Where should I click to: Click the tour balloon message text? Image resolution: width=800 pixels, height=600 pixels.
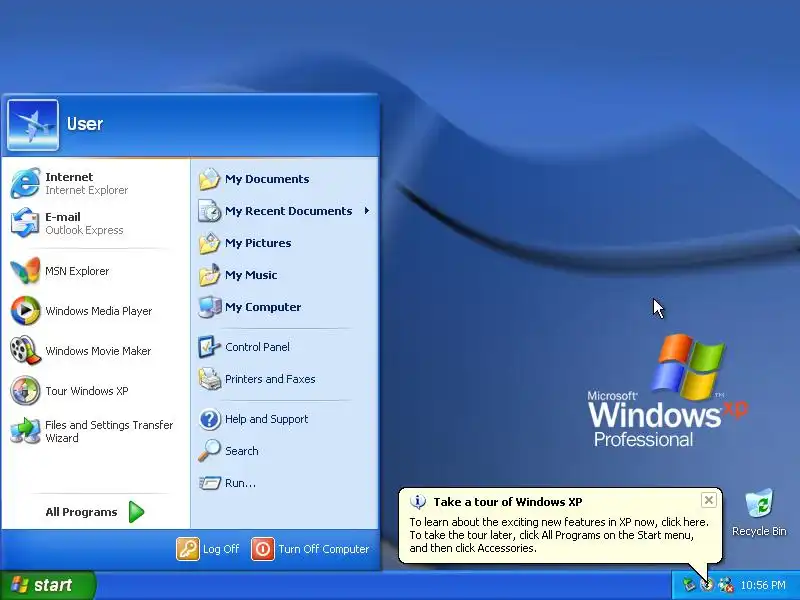coord(559,535)
